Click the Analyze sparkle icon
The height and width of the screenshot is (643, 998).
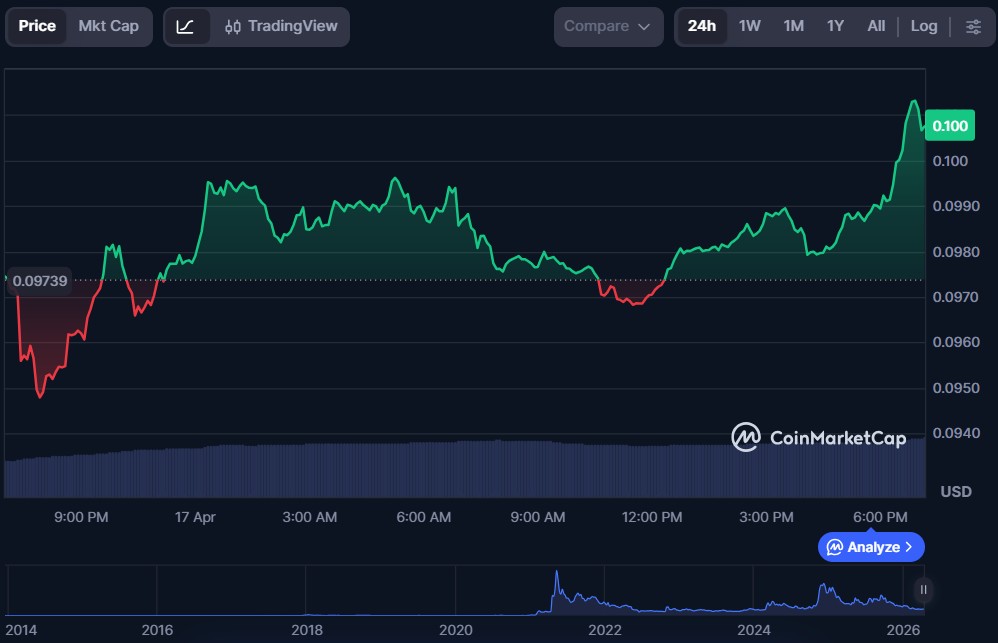[833, 547]
